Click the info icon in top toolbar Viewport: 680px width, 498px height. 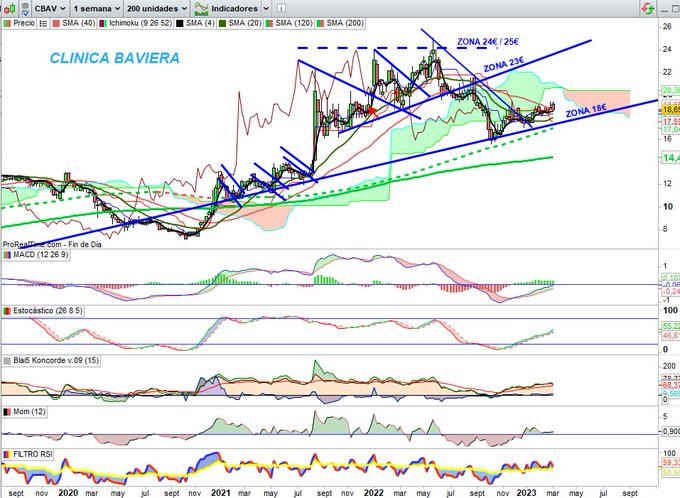(281, 8)
